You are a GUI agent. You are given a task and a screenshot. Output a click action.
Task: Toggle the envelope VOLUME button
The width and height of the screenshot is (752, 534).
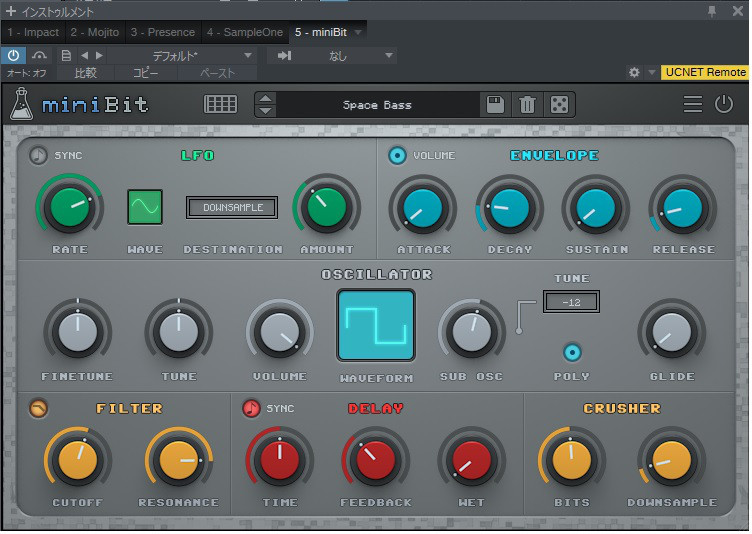tap(397, 155)
